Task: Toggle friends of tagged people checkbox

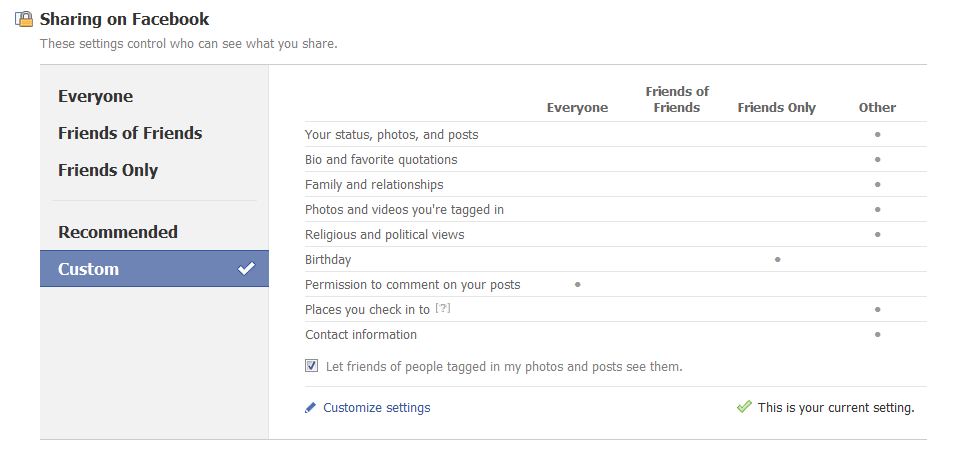Action: coord(312,366)
